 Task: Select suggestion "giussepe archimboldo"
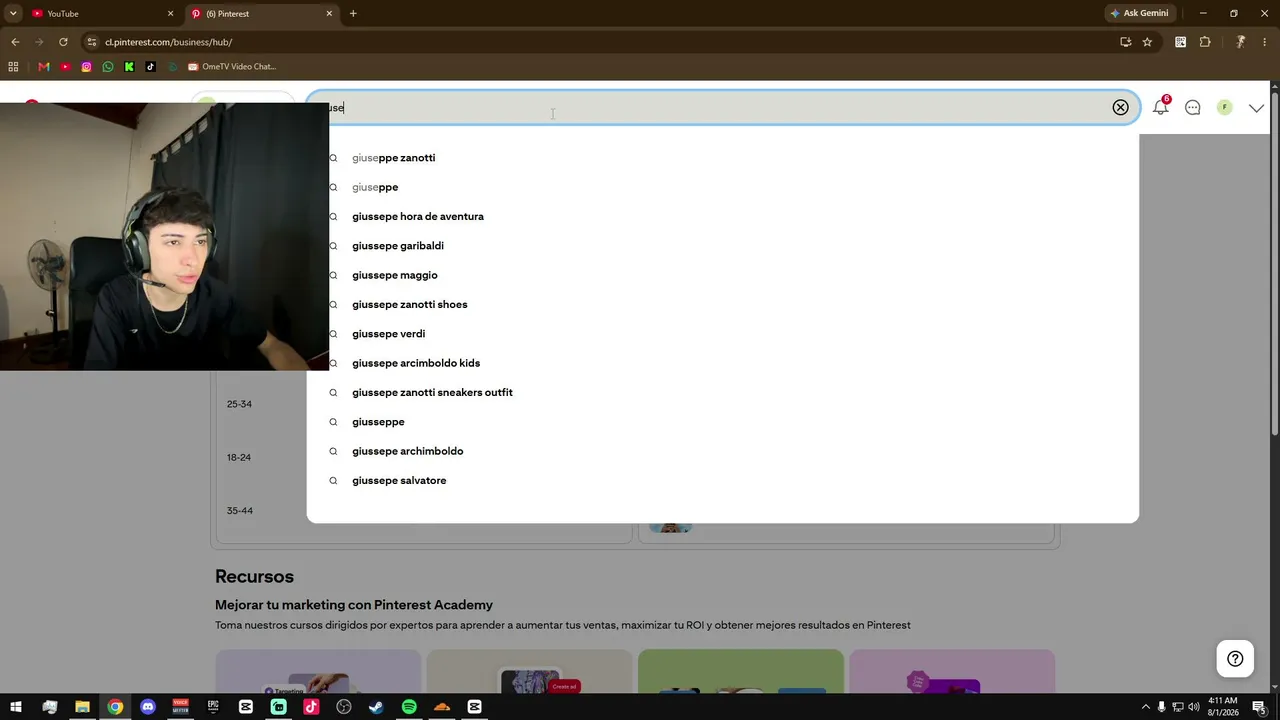(x=408, y=451)
